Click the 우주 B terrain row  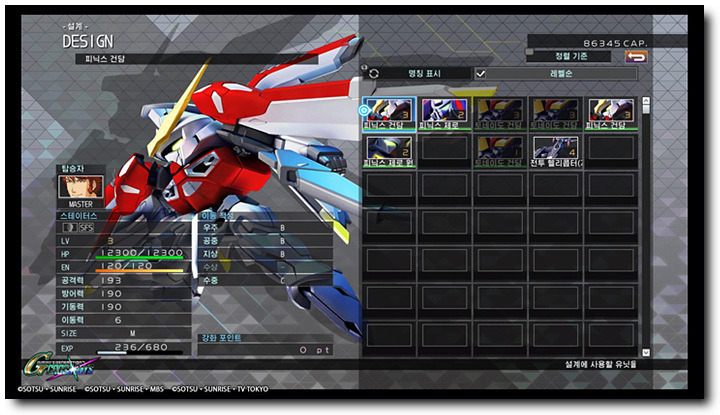click(x=266, y=228)
